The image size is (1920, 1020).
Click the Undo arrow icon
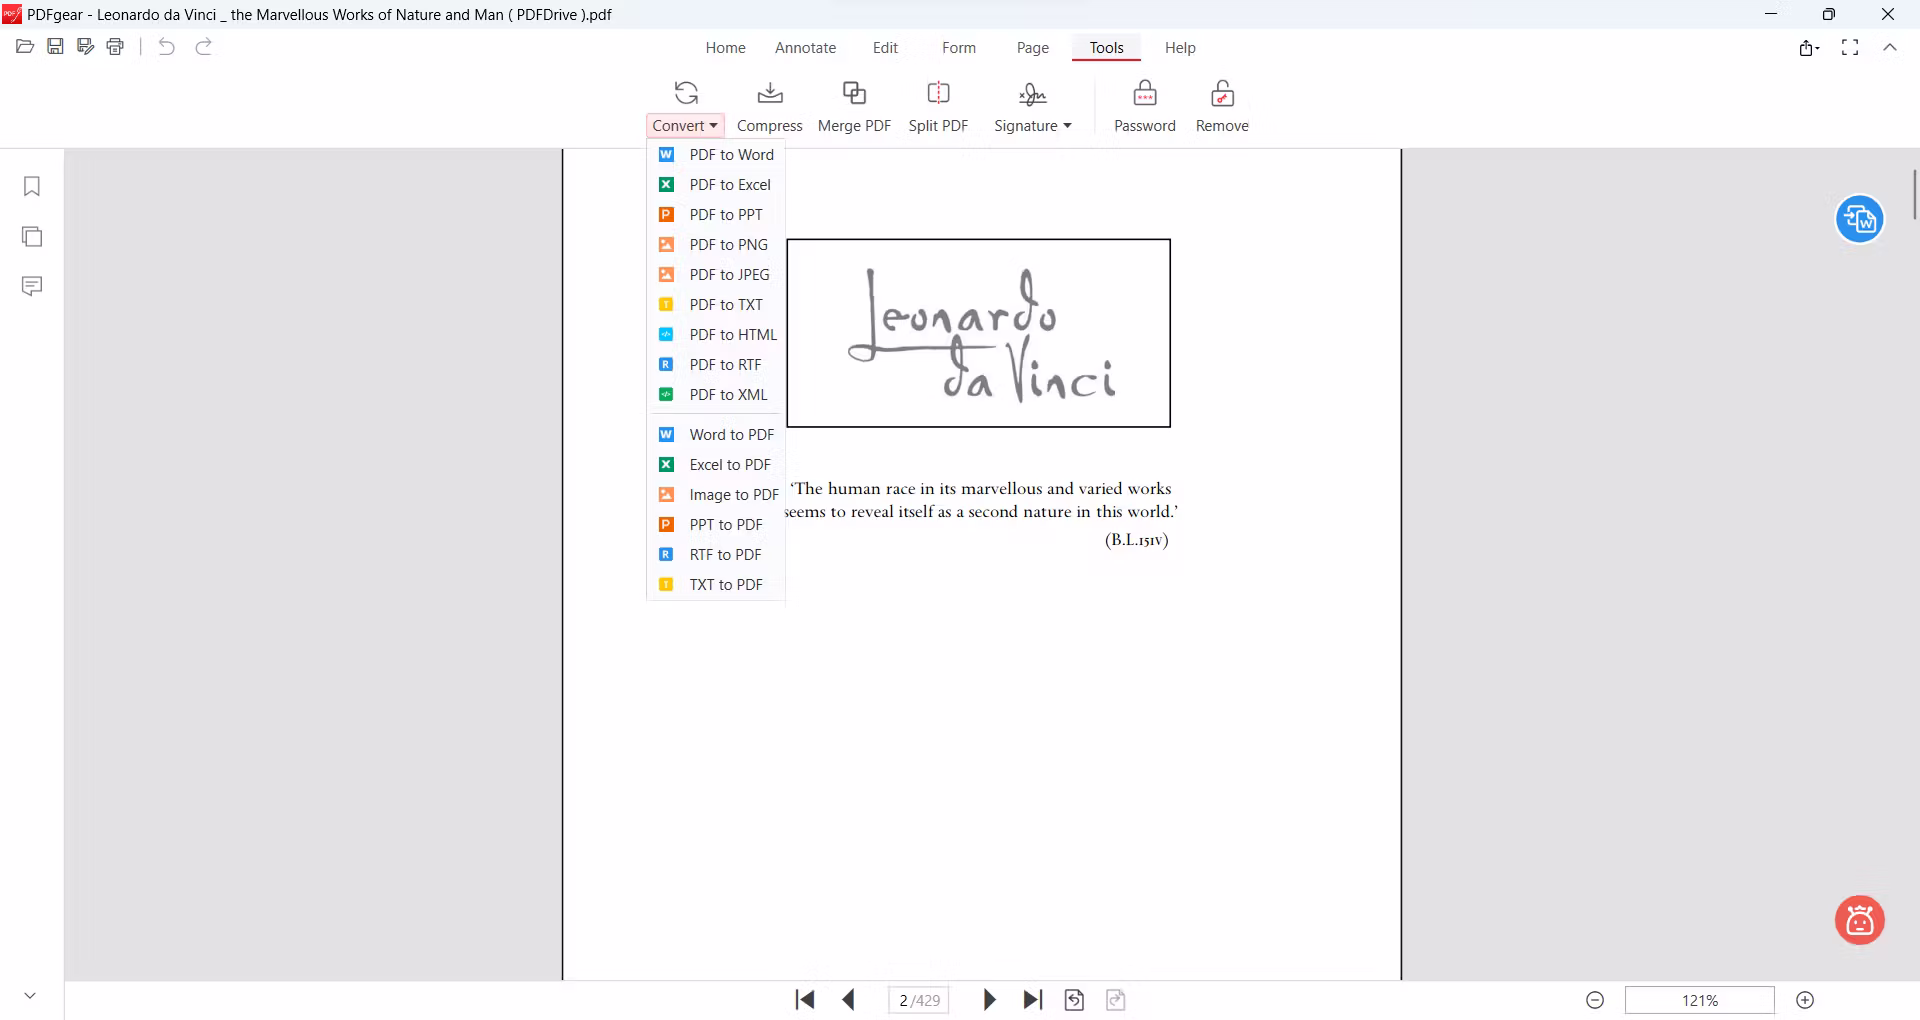(x=167, y=47)
